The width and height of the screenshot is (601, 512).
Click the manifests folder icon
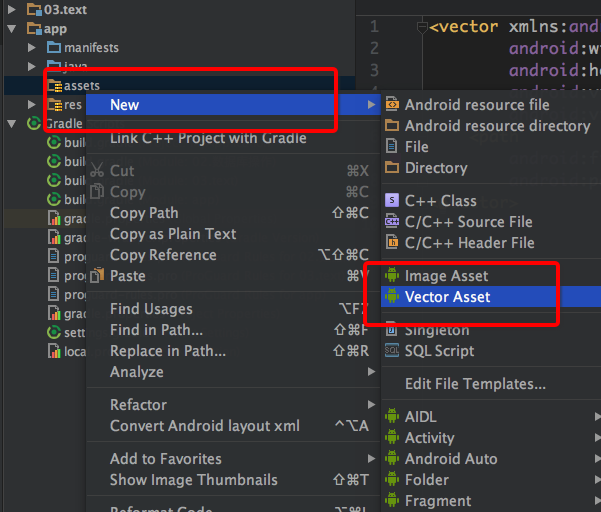click(x=54, y=48)
